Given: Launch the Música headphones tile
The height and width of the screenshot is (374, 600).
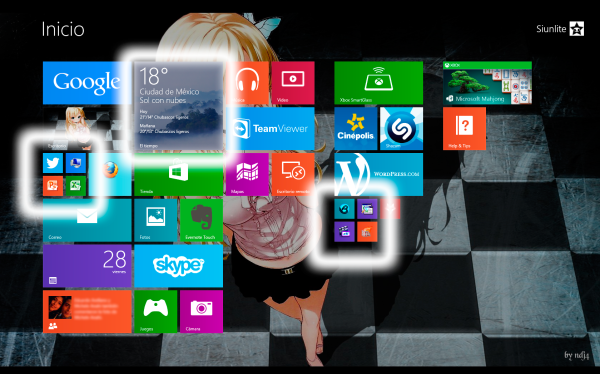Looking at the screenshot, I should pyautogui.click(x=247, y=83).
